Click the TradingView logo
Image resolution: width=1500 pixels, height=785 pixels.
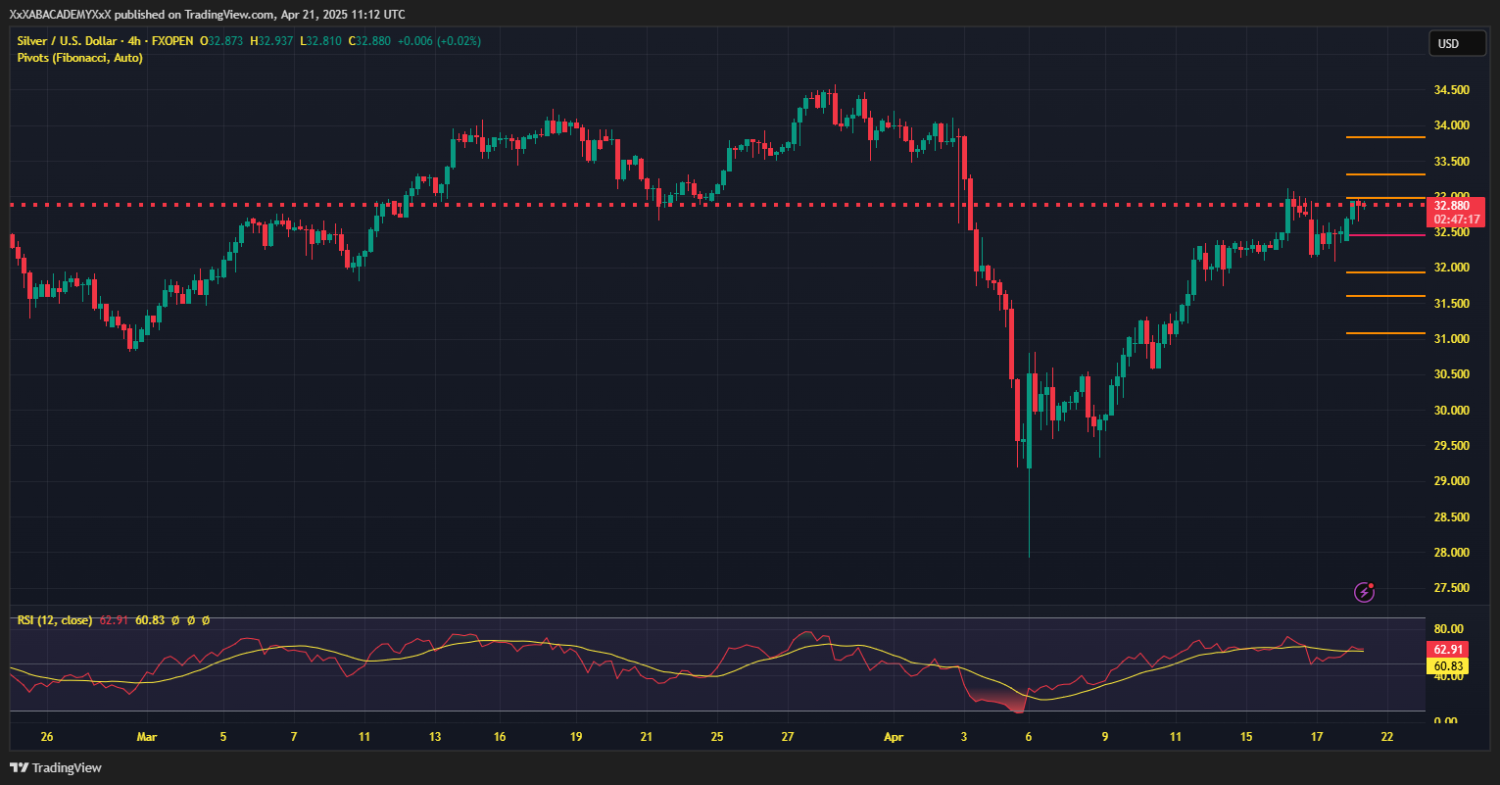point(56,767)
